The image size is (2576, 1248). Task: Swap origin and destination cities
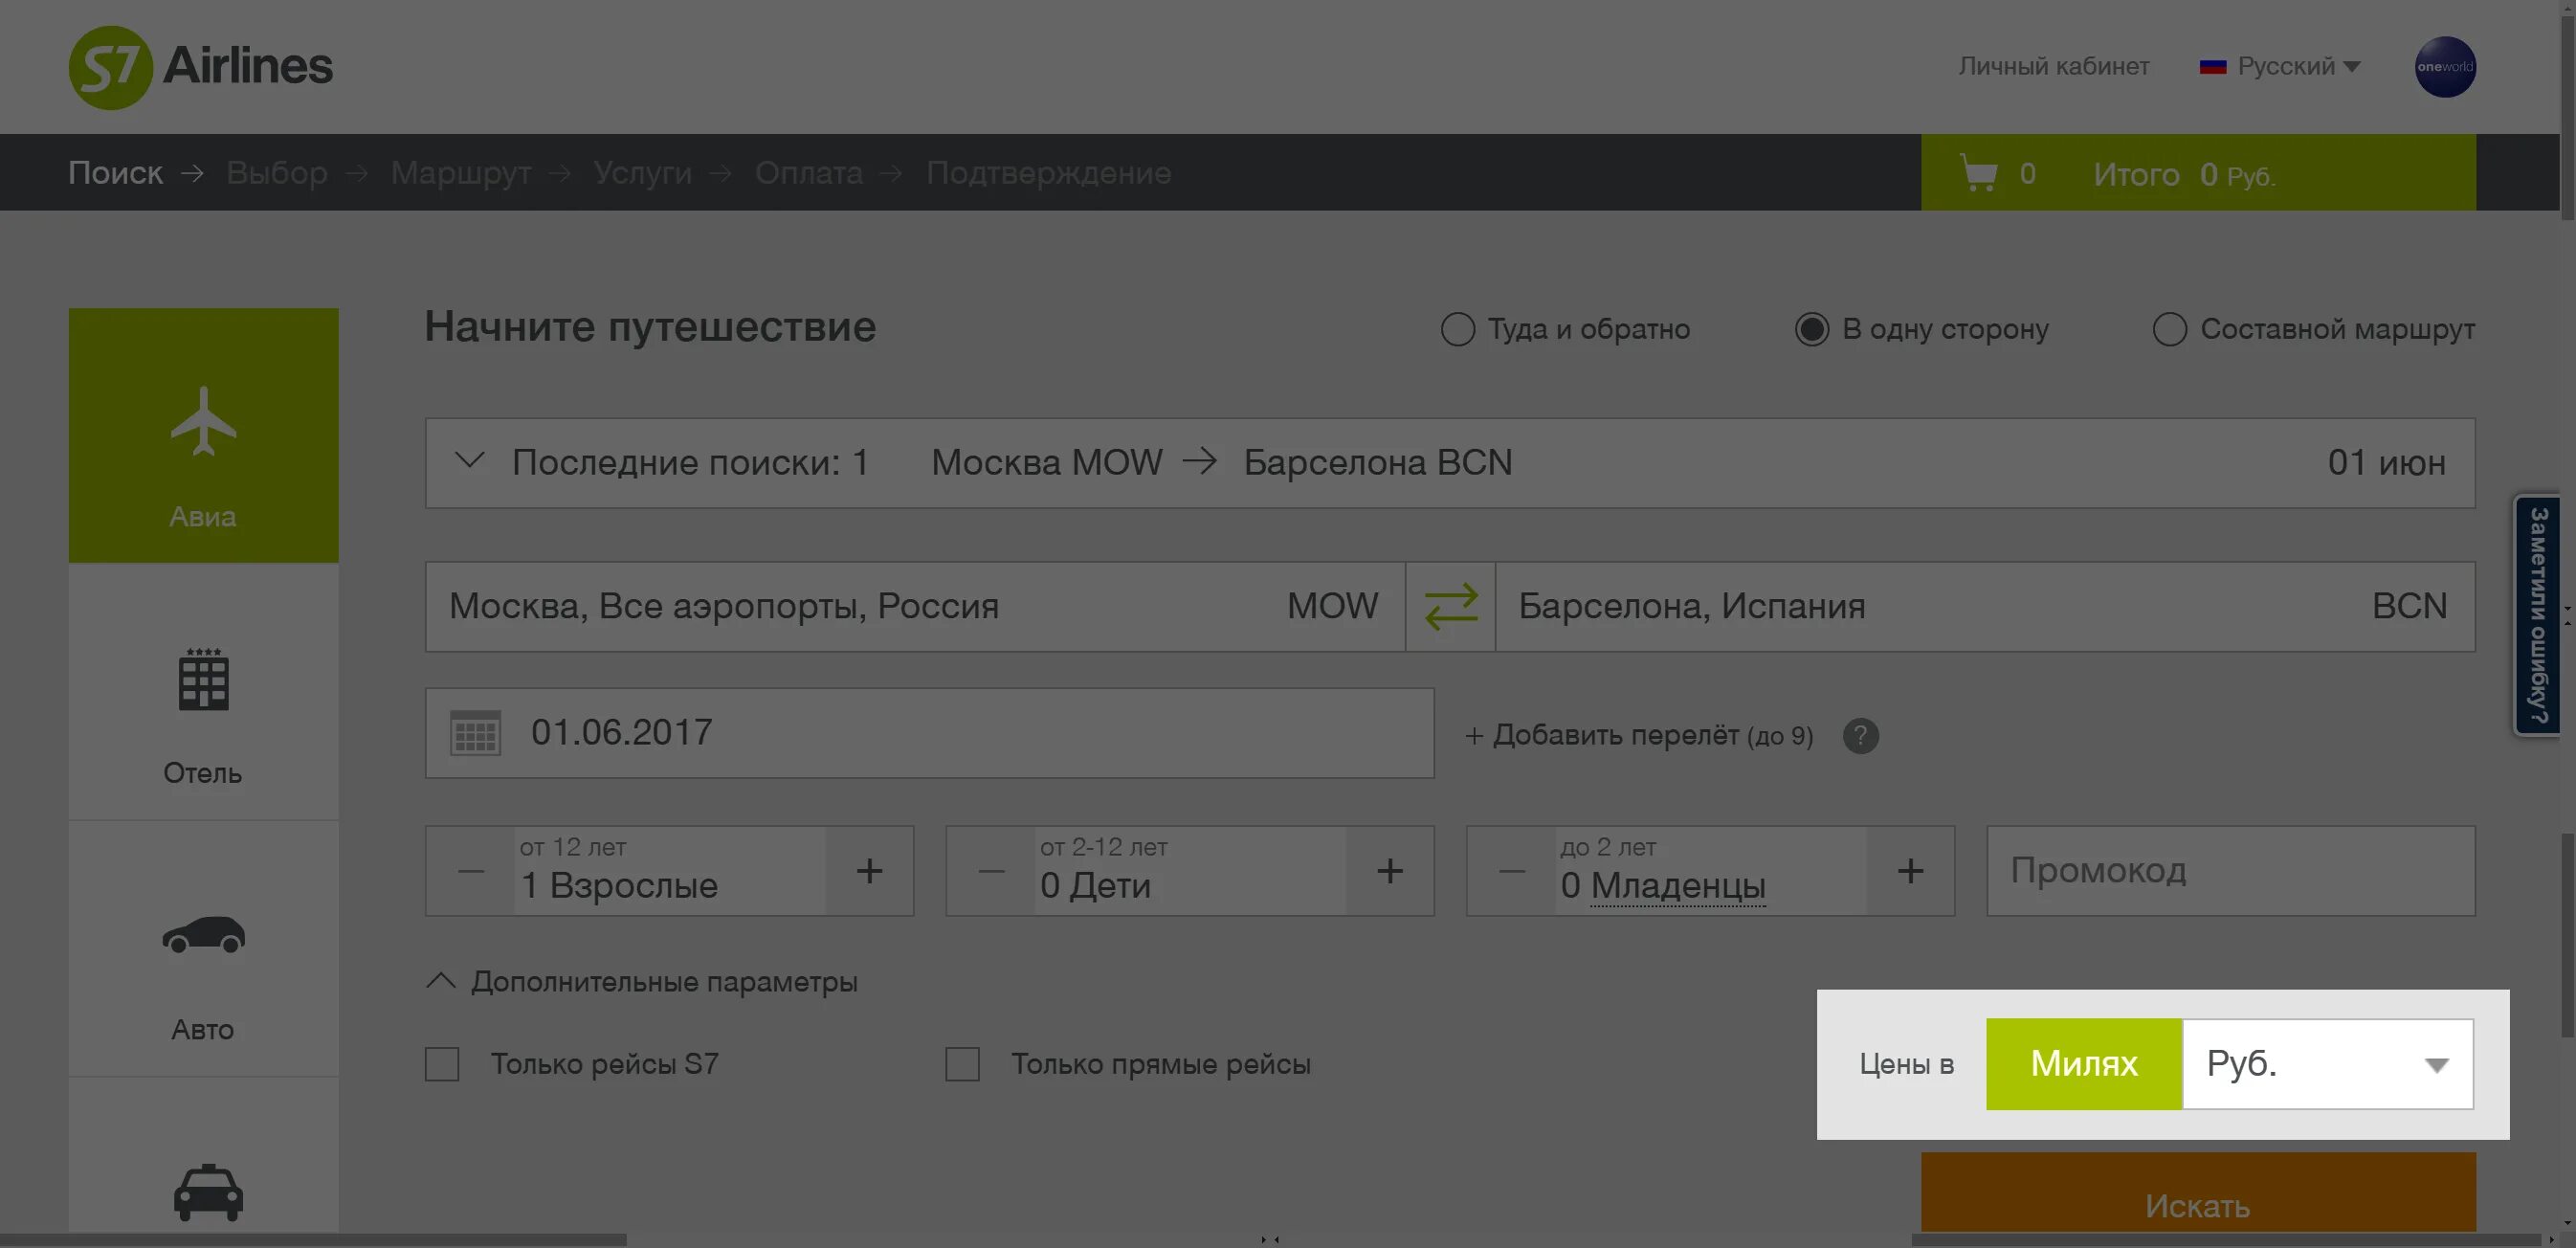(x=1450, y=607)
